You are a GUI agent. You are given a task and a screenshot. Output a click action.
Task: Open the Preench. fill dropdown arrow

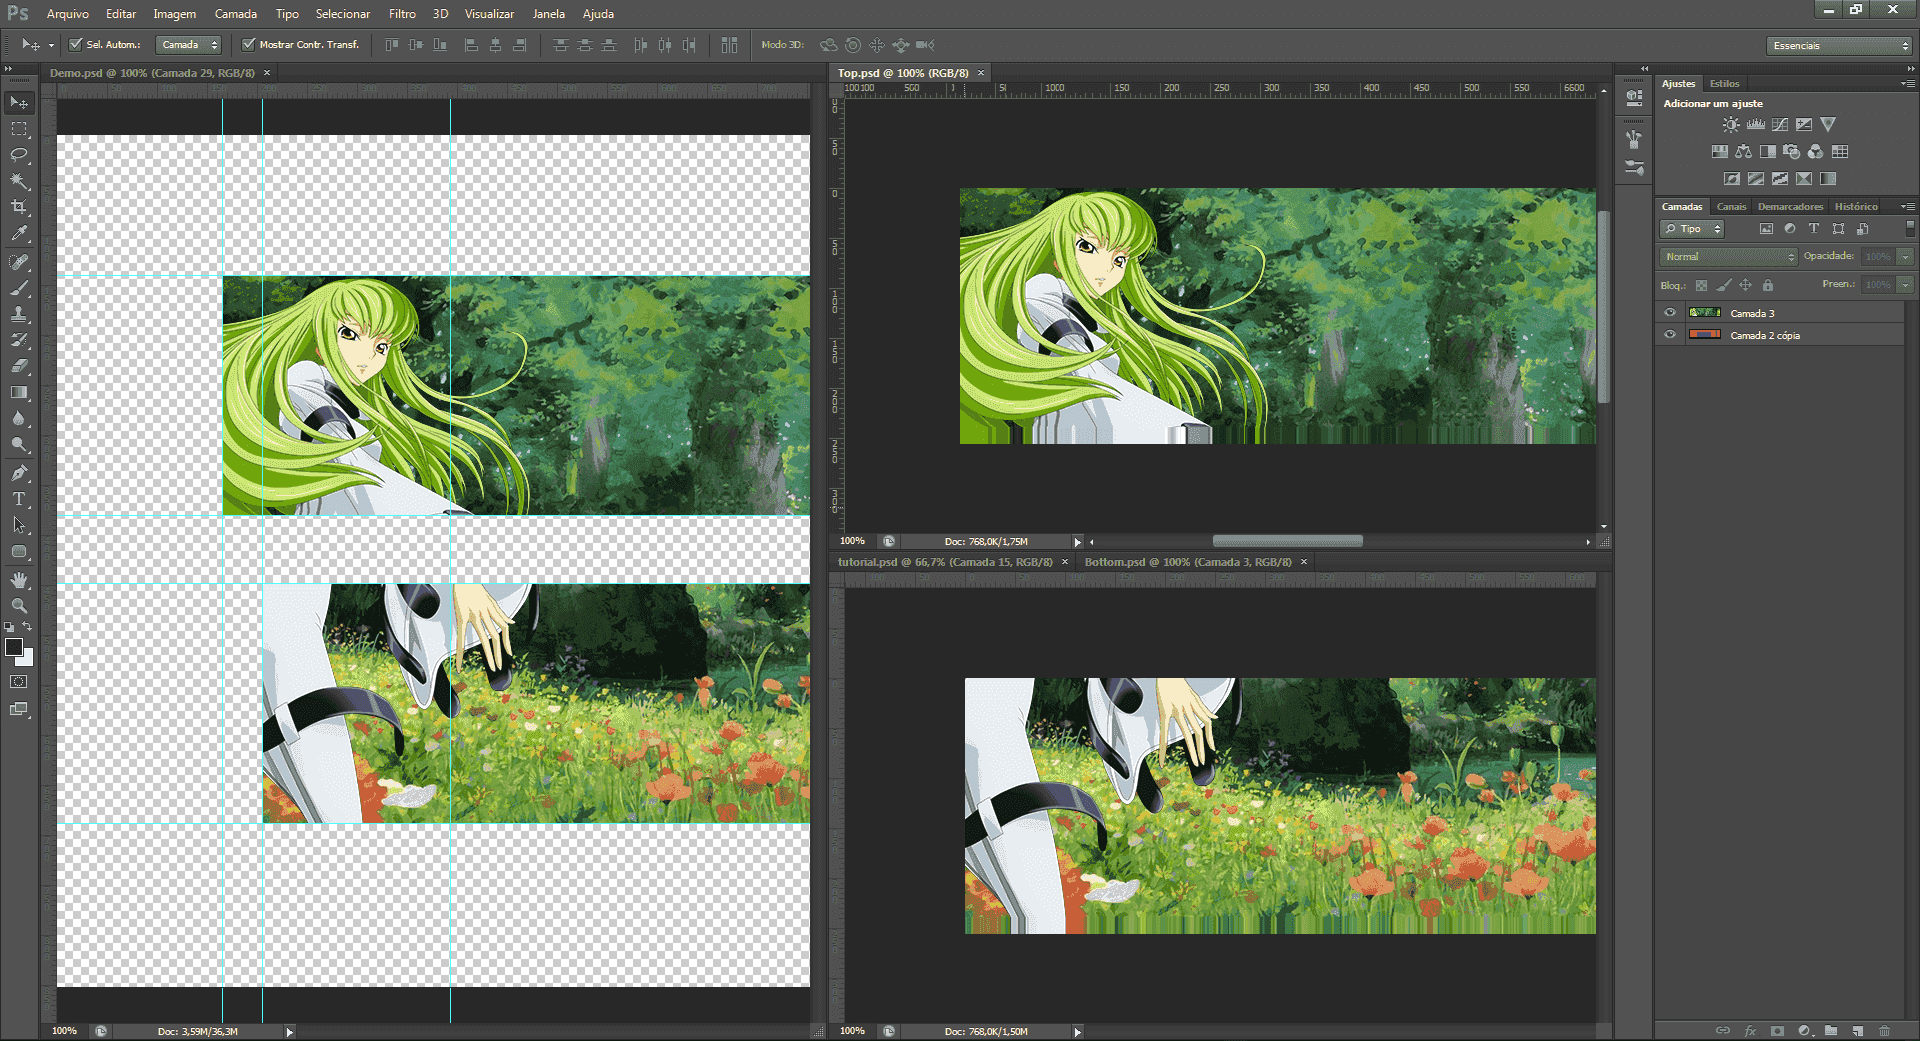1905,285
